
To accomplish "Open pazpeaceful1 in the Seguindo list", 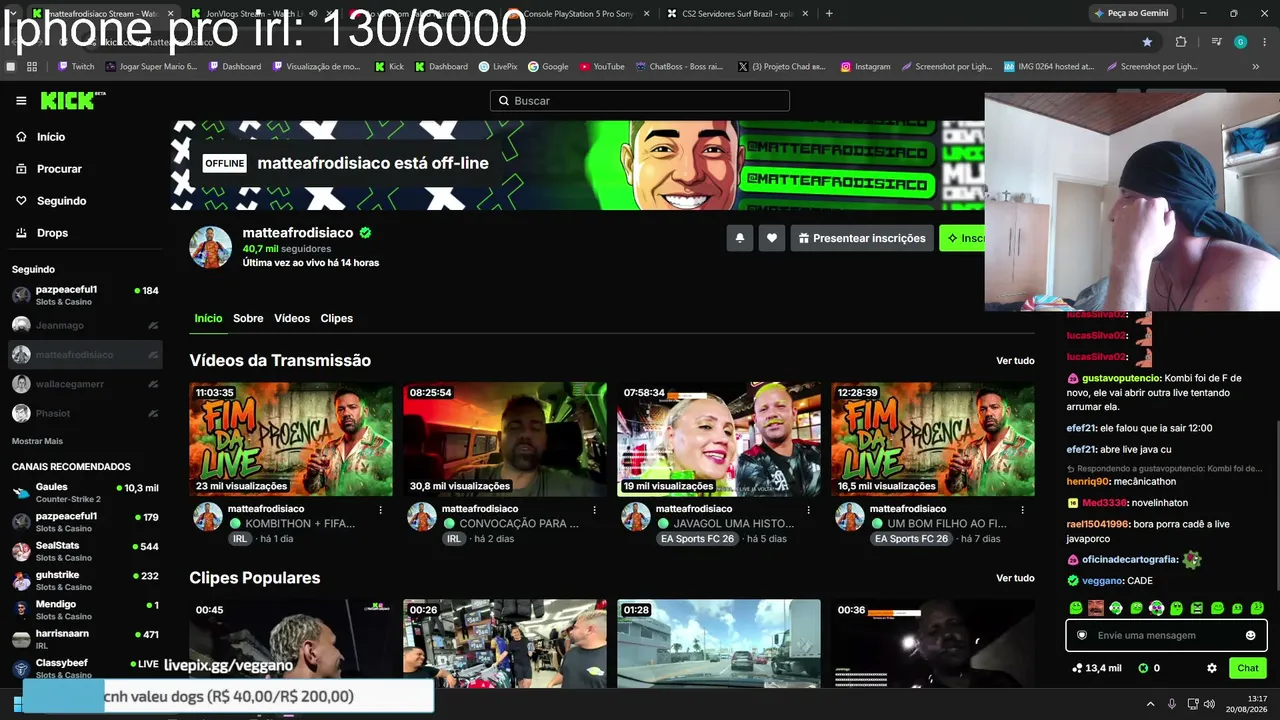I will coord(85,295).
